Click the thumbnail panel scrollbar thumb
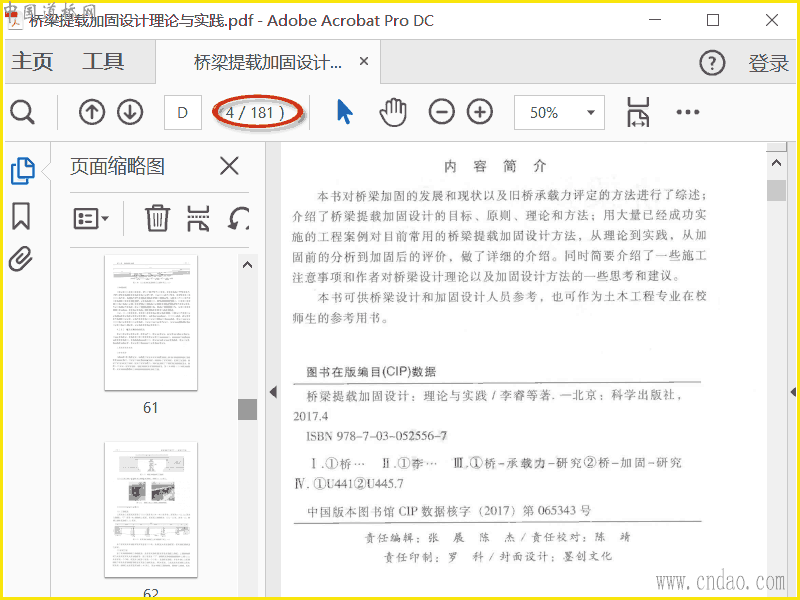The width and height of the screenshot is (800, 600). [x=247, y=410]
